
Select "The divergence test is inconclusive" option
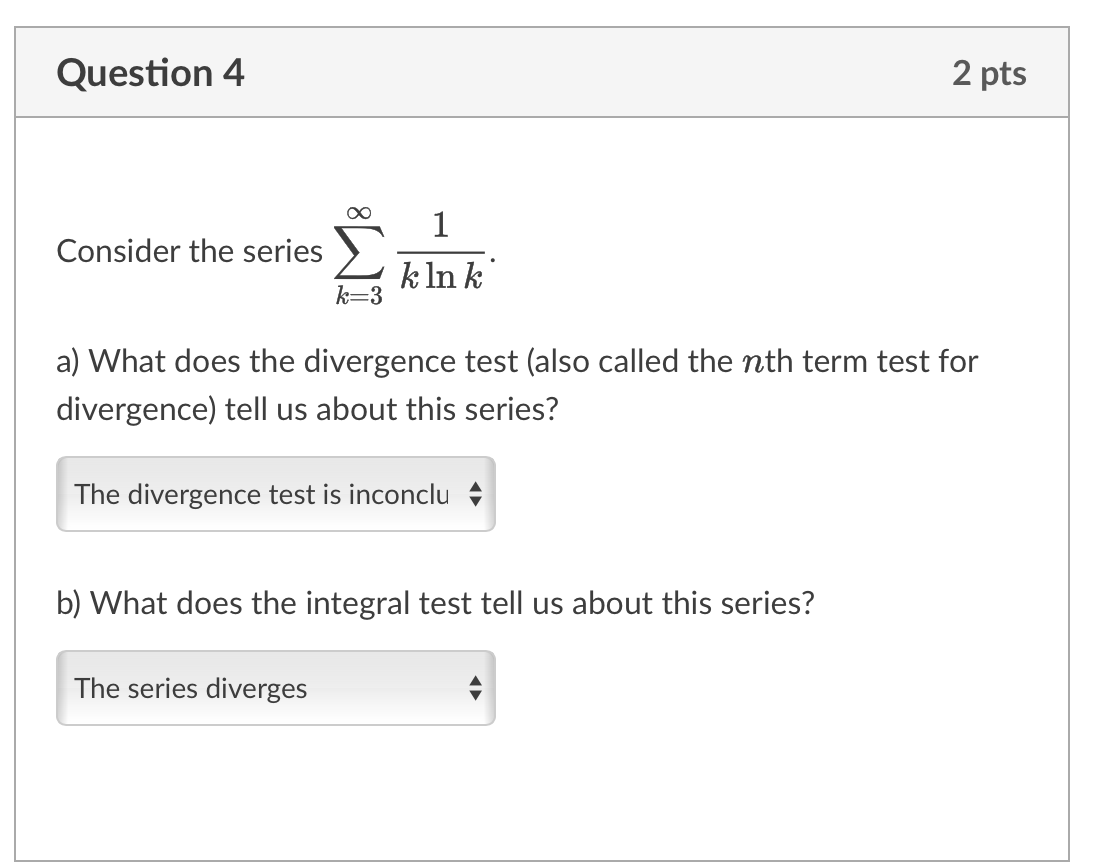(262, 494)
